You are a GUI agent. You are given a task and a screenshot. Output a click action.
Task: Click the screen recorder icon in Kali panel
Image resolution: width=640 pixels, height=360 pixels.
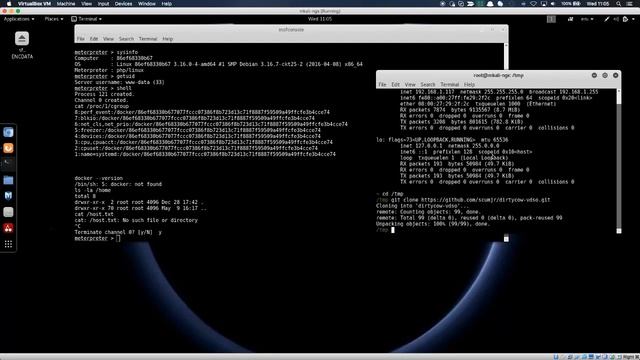click(x=570, y=19)
